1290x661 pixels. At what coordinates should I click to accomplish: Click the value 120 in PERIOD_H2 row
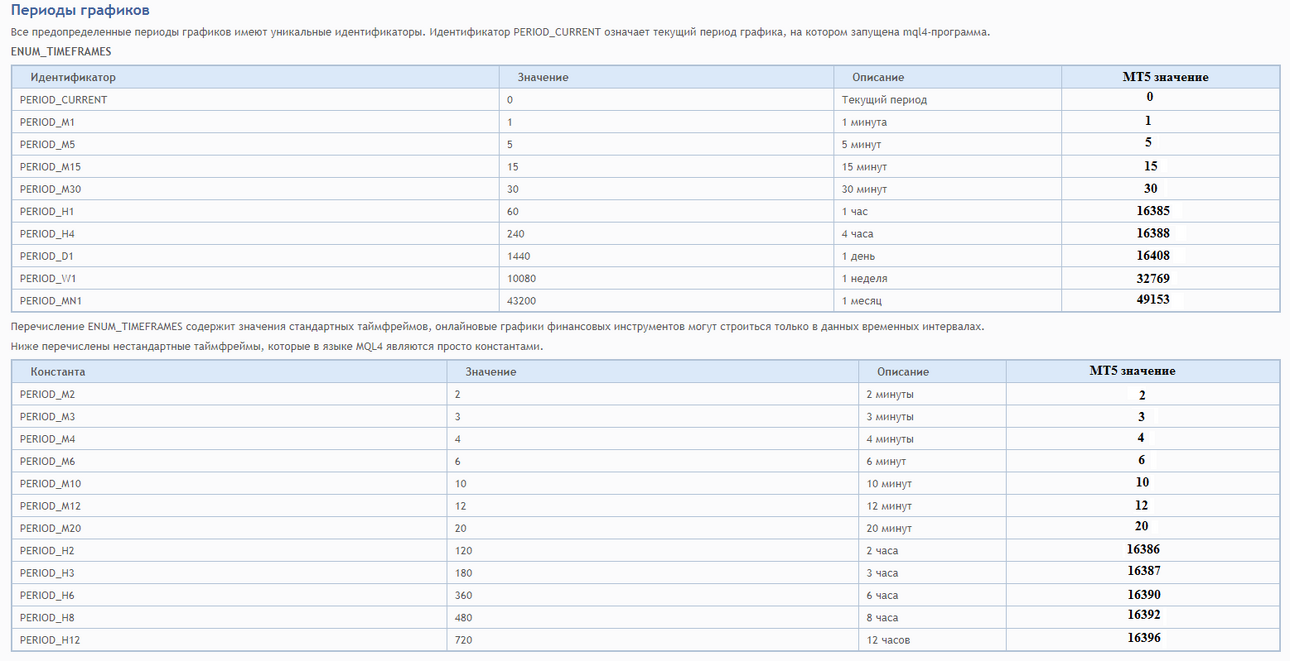(463, 551)
